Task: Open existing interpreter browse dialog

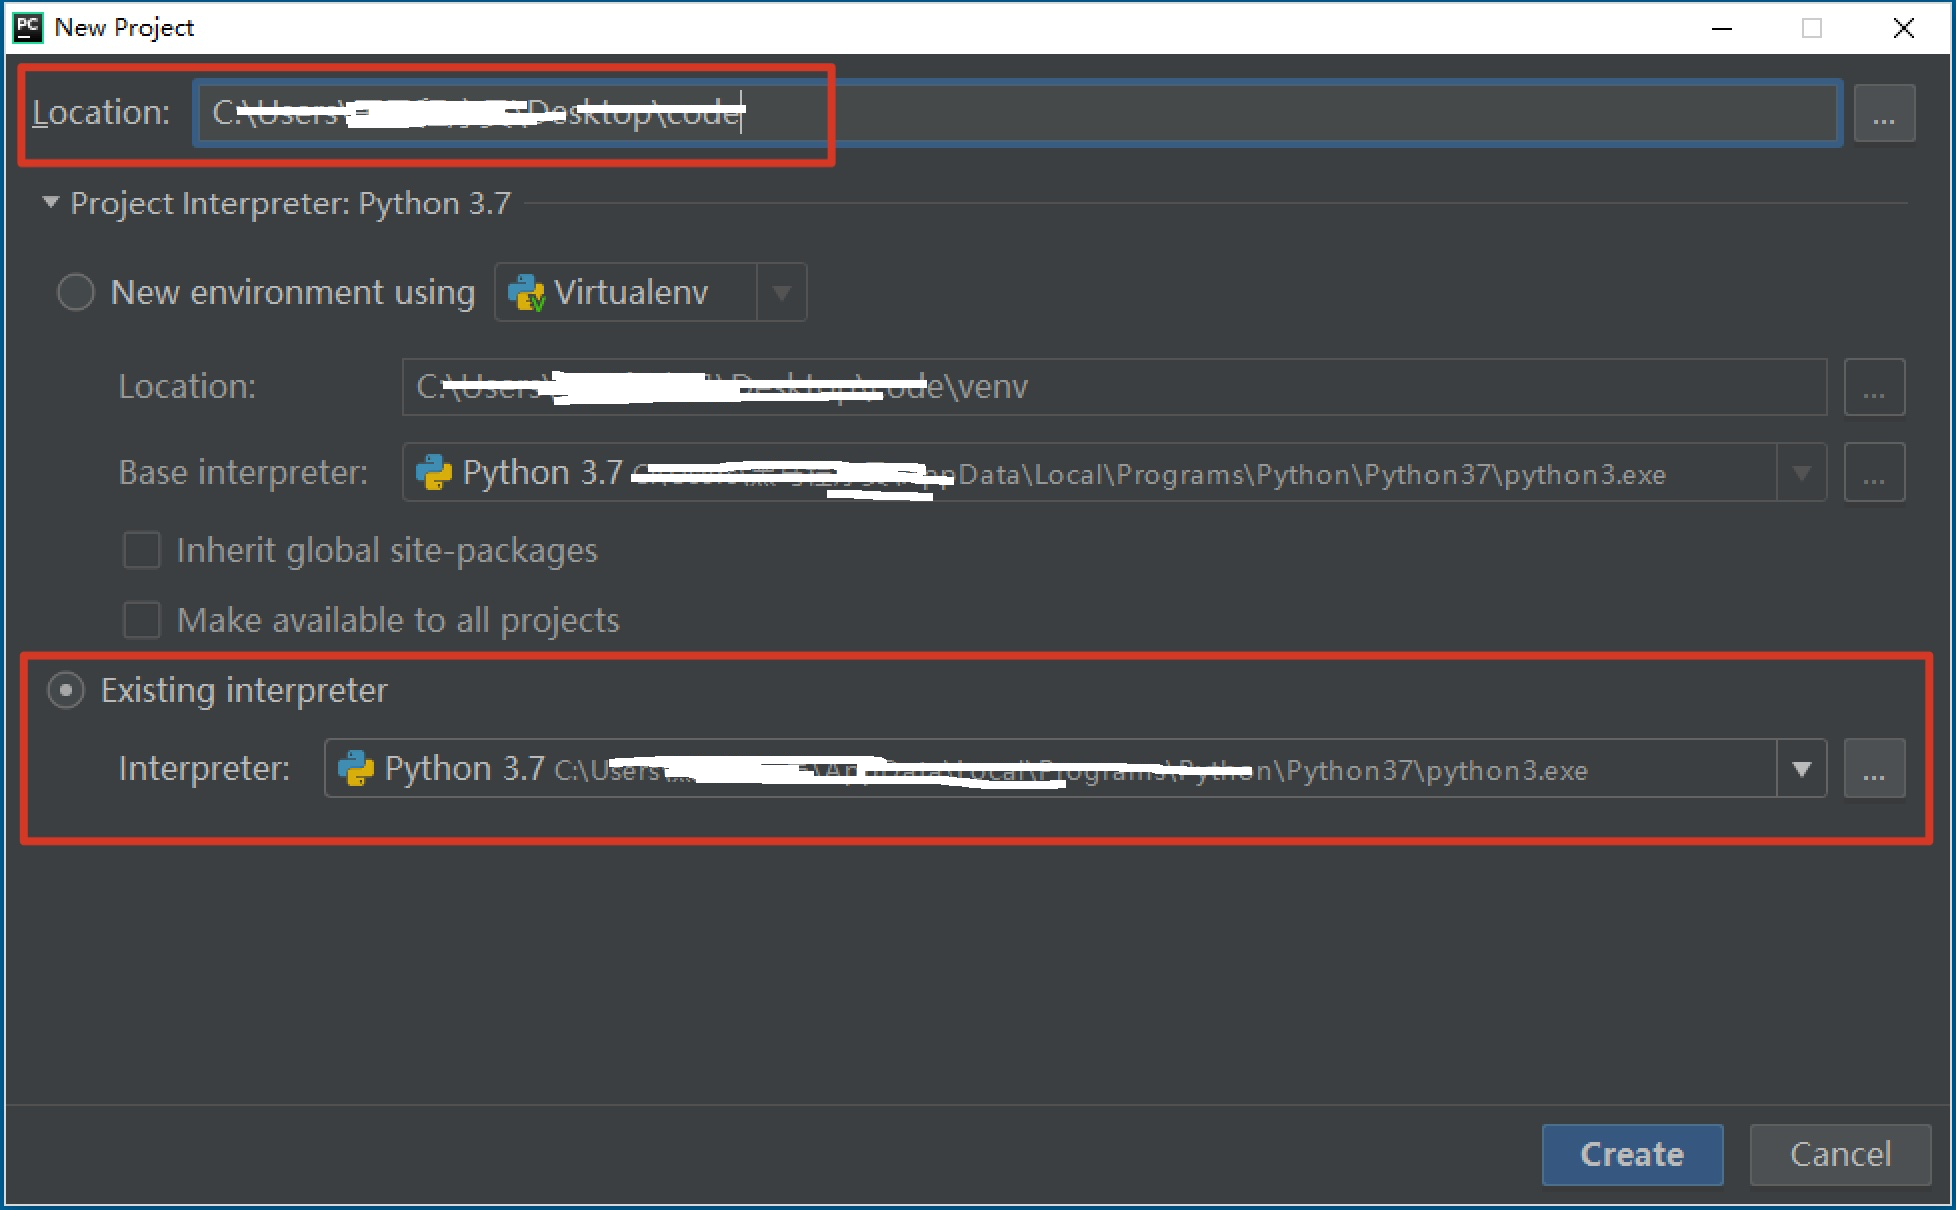Action: [1874, 770]
